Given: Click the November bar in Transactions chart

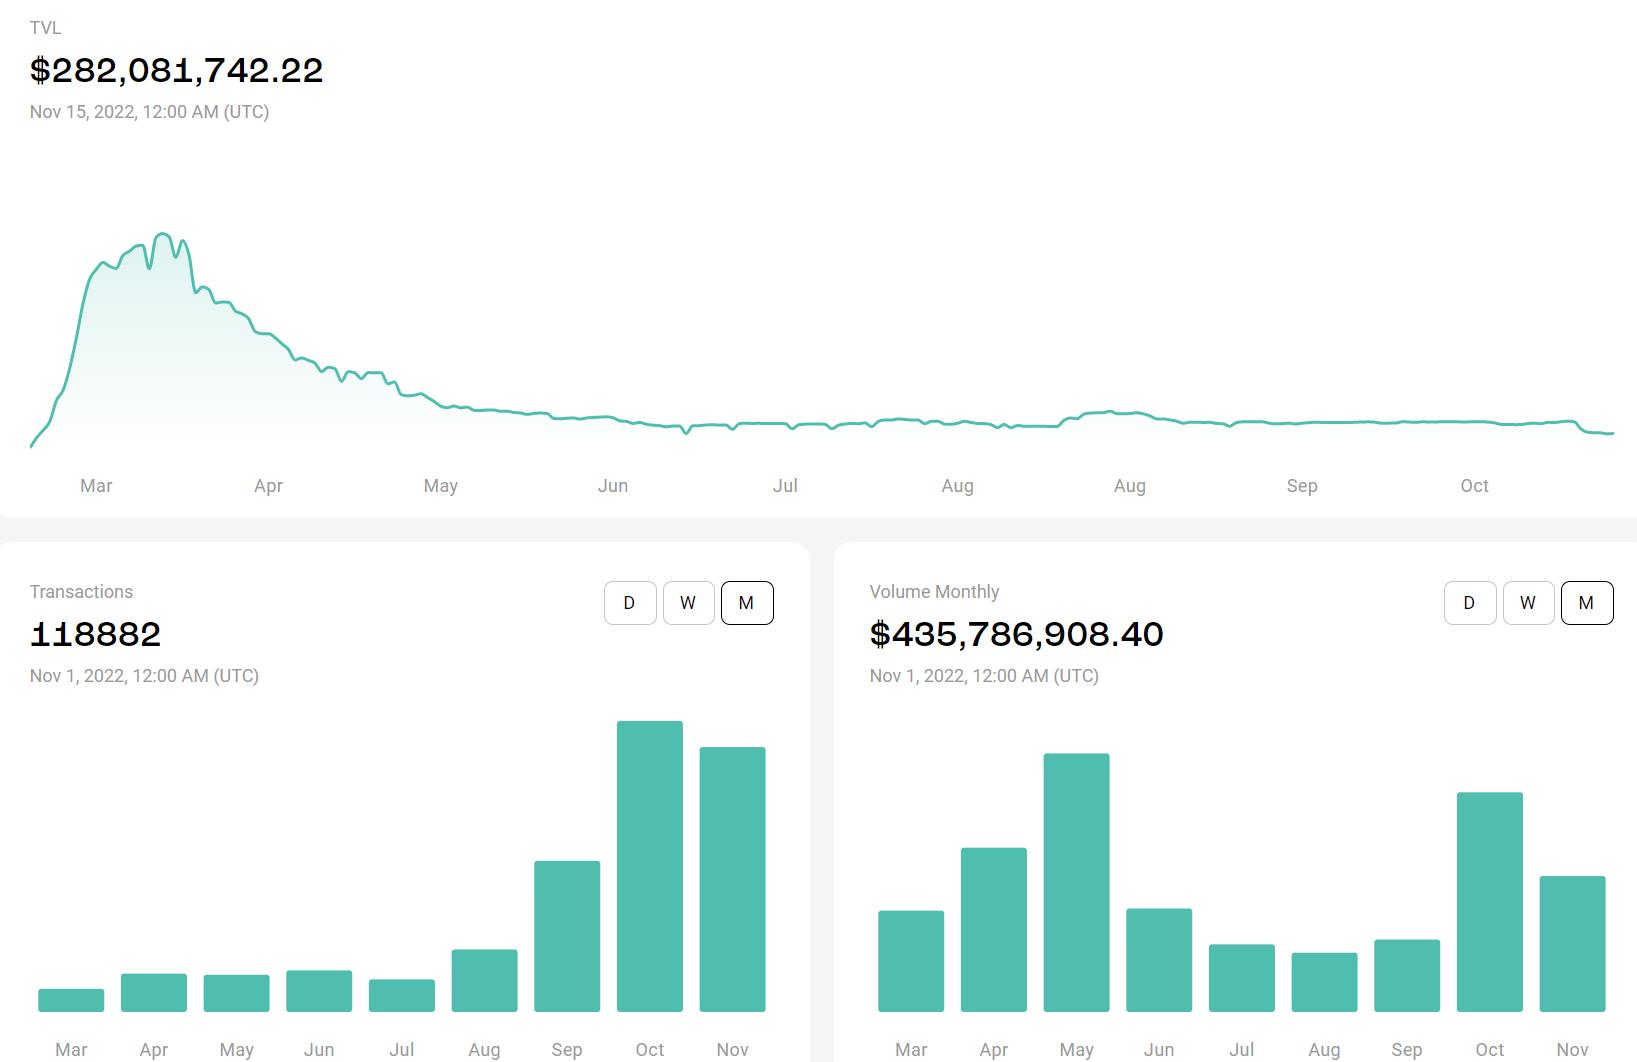Looking at the screenshot, I should [732, 879].
